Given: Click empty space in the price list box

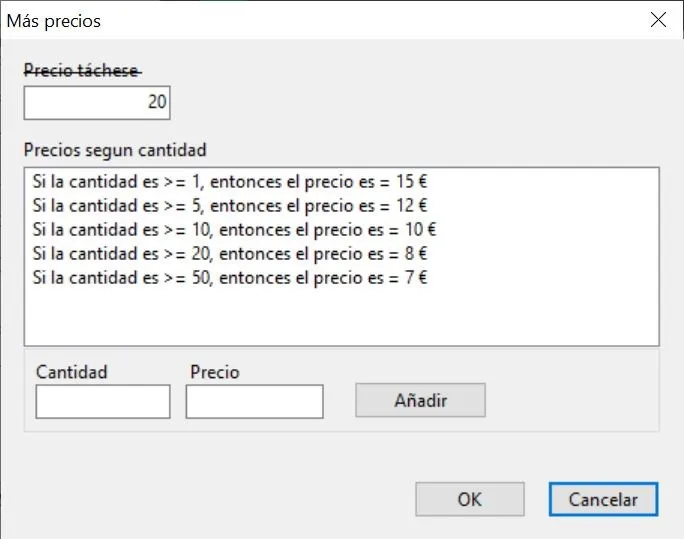Looking at the screenshot, I should pyautogui.click(x=342, y=316).
